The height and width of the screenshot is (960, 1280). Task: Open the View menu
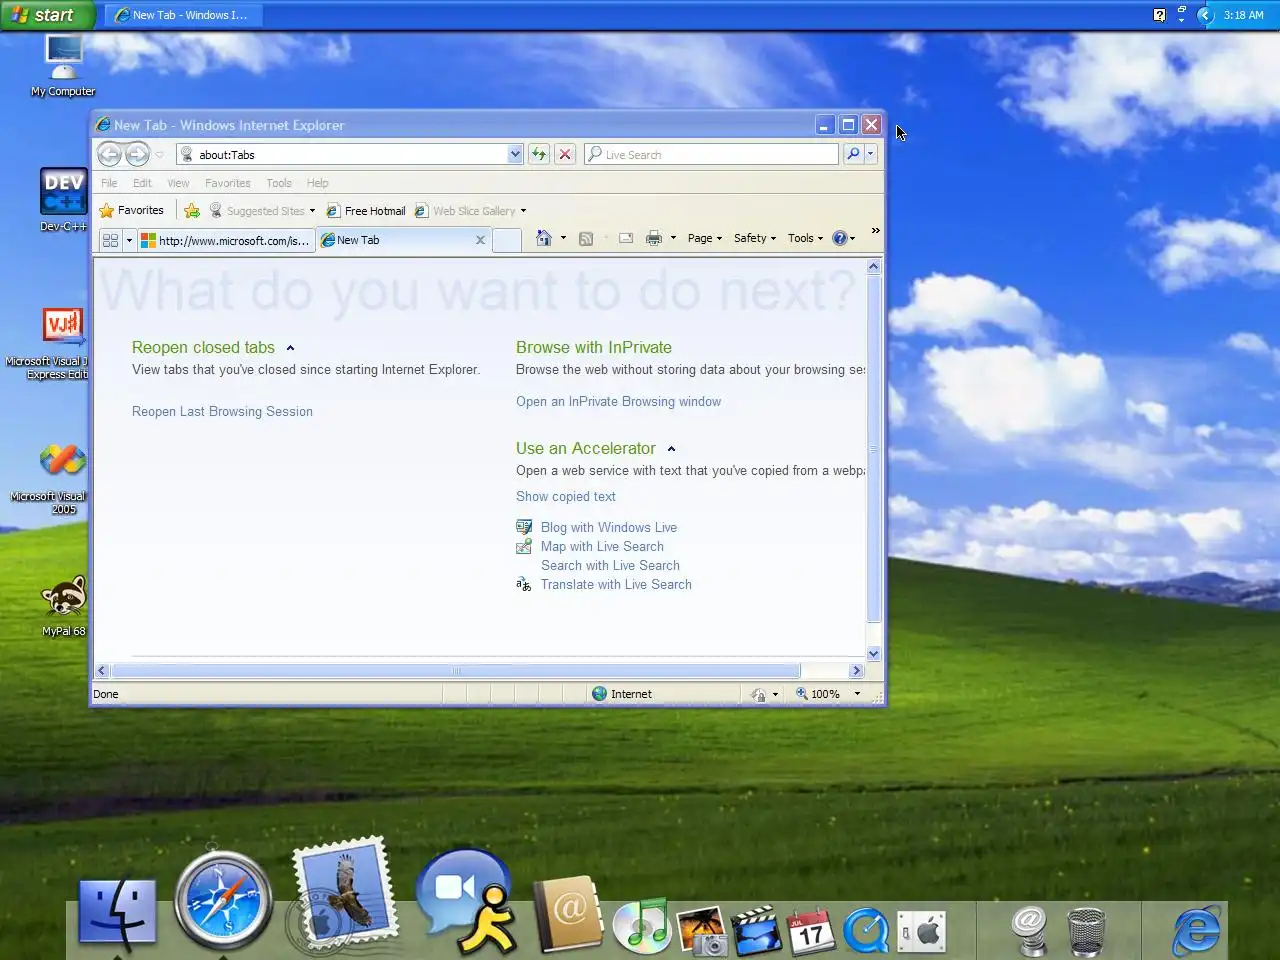point(178,183)
